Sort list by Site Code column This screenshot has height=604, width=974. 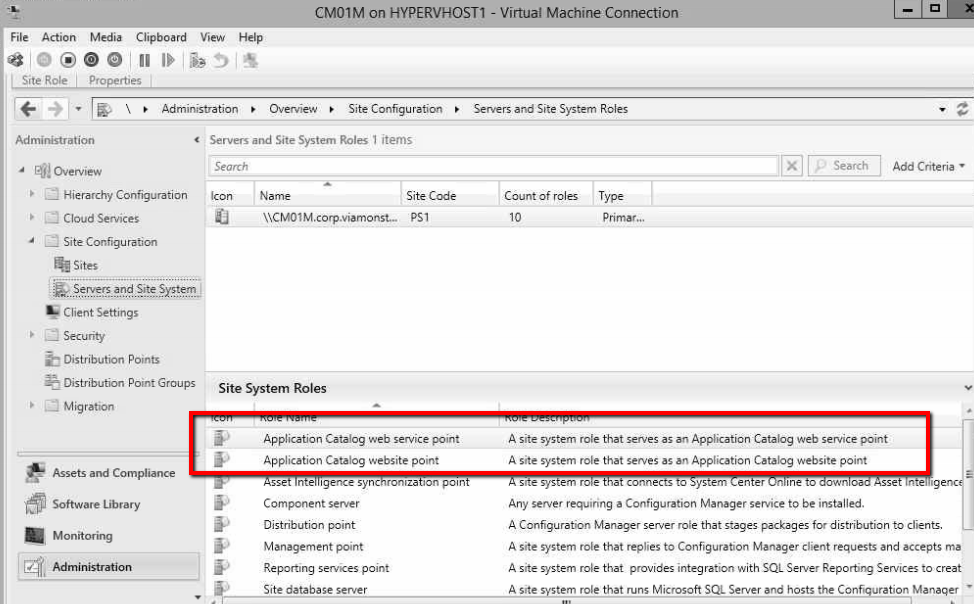click(431, 196)
